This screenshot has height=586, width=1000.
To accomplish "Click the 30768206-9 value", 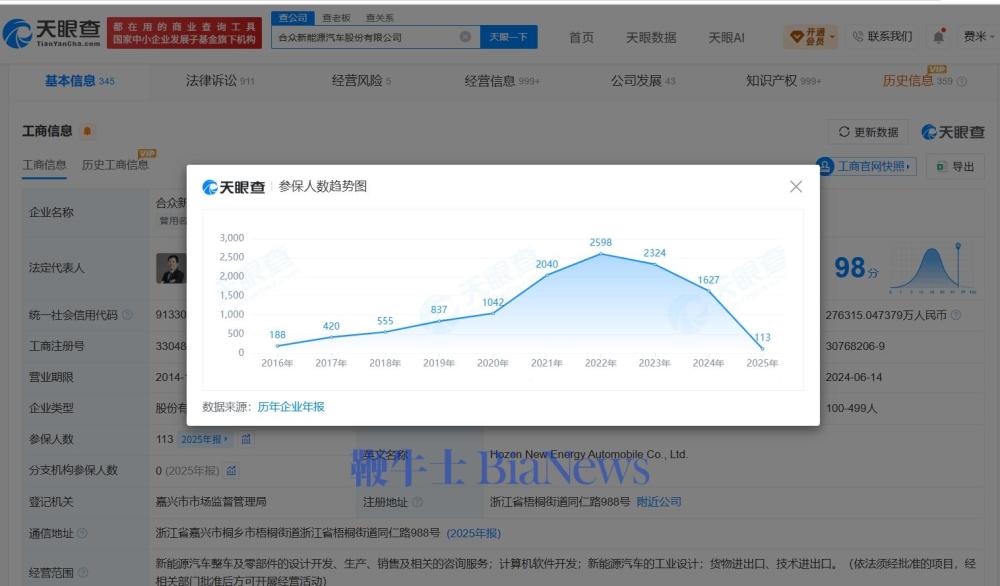I will pyautogui.click(x=855, y=346).
